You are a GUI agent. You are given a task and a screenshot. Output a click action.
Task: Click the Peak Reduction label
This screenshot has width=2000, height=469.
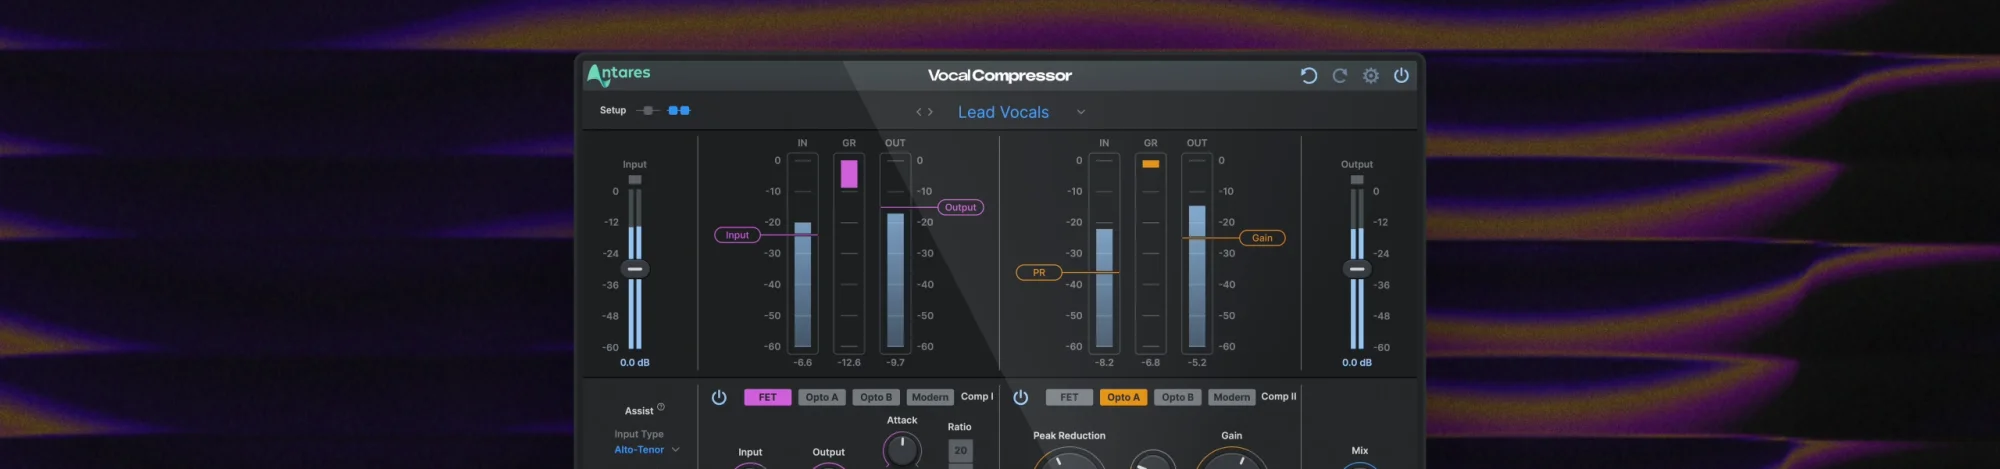[1069, 436]
